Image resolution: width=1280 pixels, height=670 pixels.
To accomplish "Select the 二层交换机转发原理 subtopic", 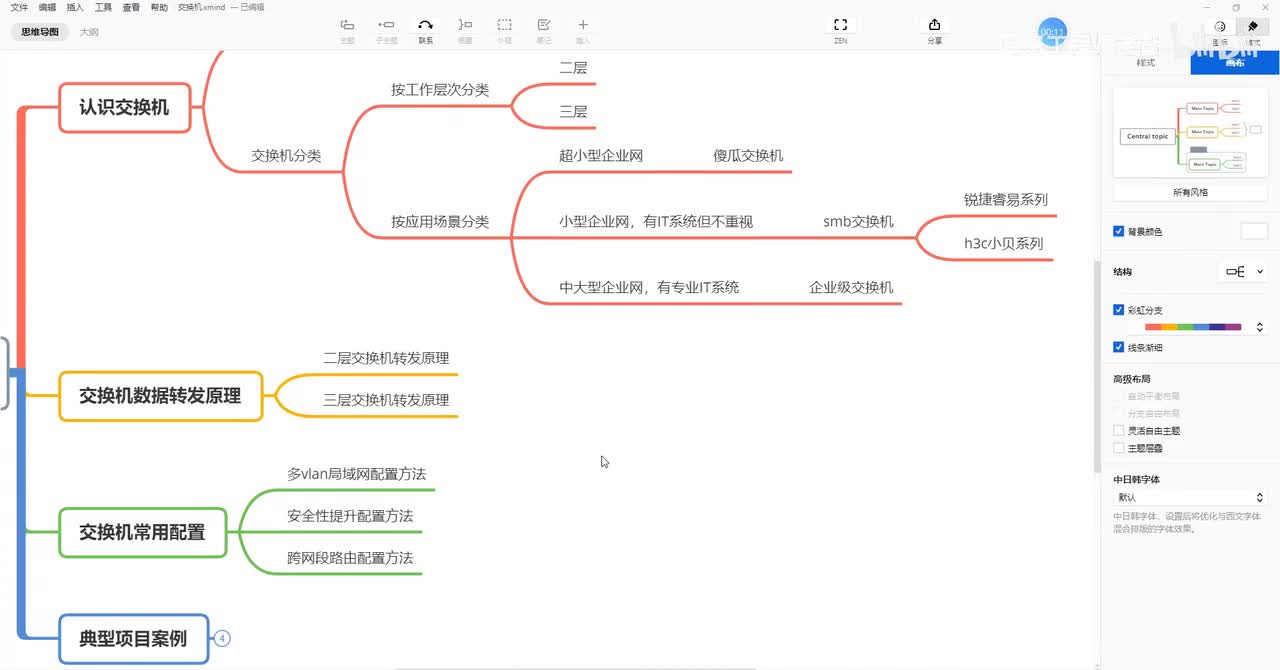I will point(386,357).
